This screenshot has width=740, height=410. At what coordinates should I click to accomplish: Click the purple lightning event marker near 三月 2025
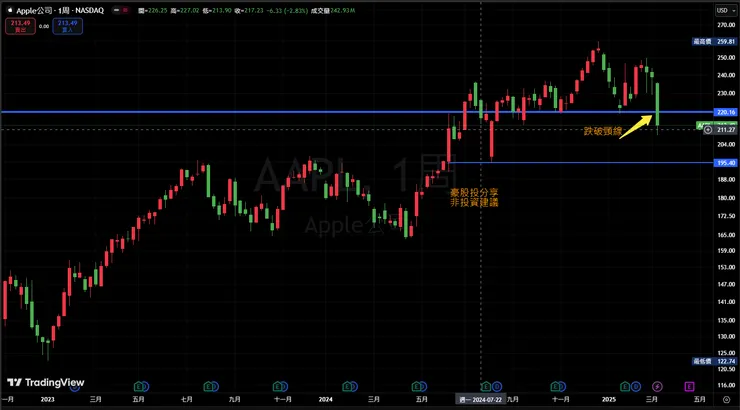(657, 387)
